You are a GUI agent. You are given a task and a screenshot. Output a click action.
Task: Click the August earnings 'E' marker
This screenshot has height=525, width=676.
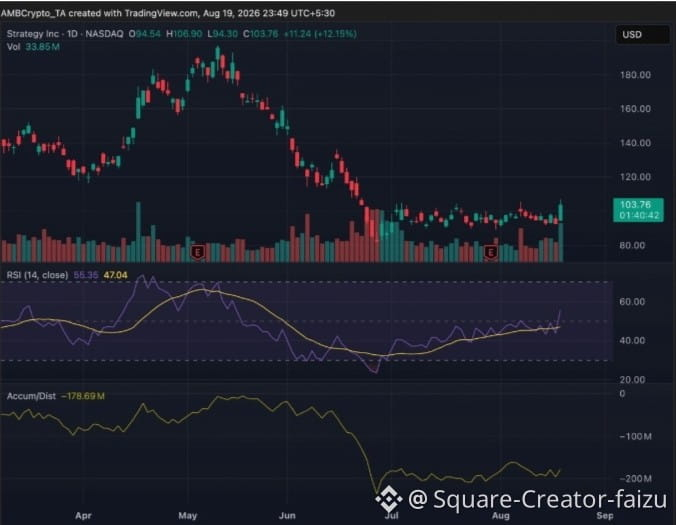coord(490,252)
